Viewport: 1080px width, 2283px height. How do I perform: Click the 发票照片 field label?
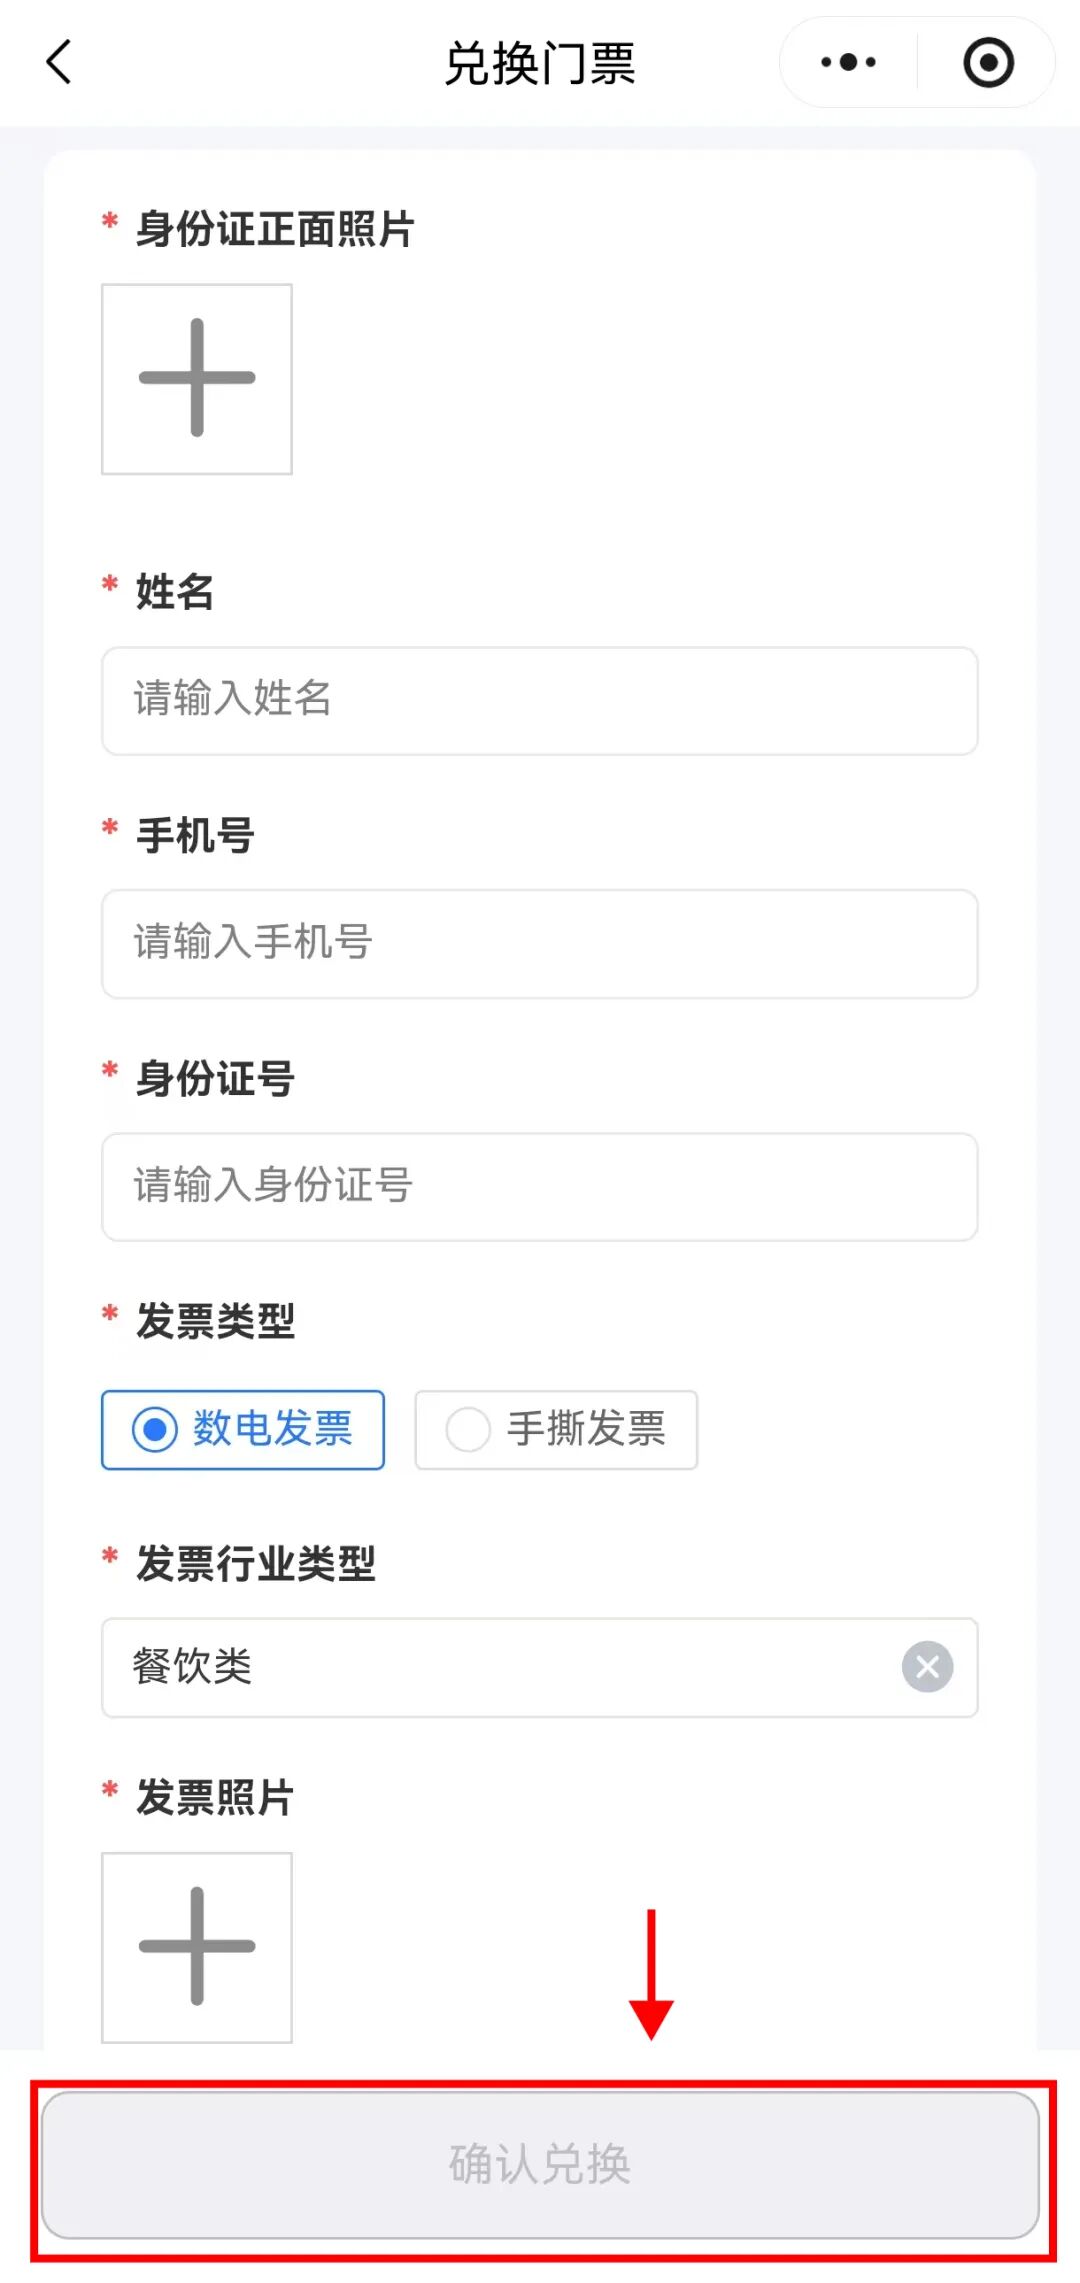215,1797
